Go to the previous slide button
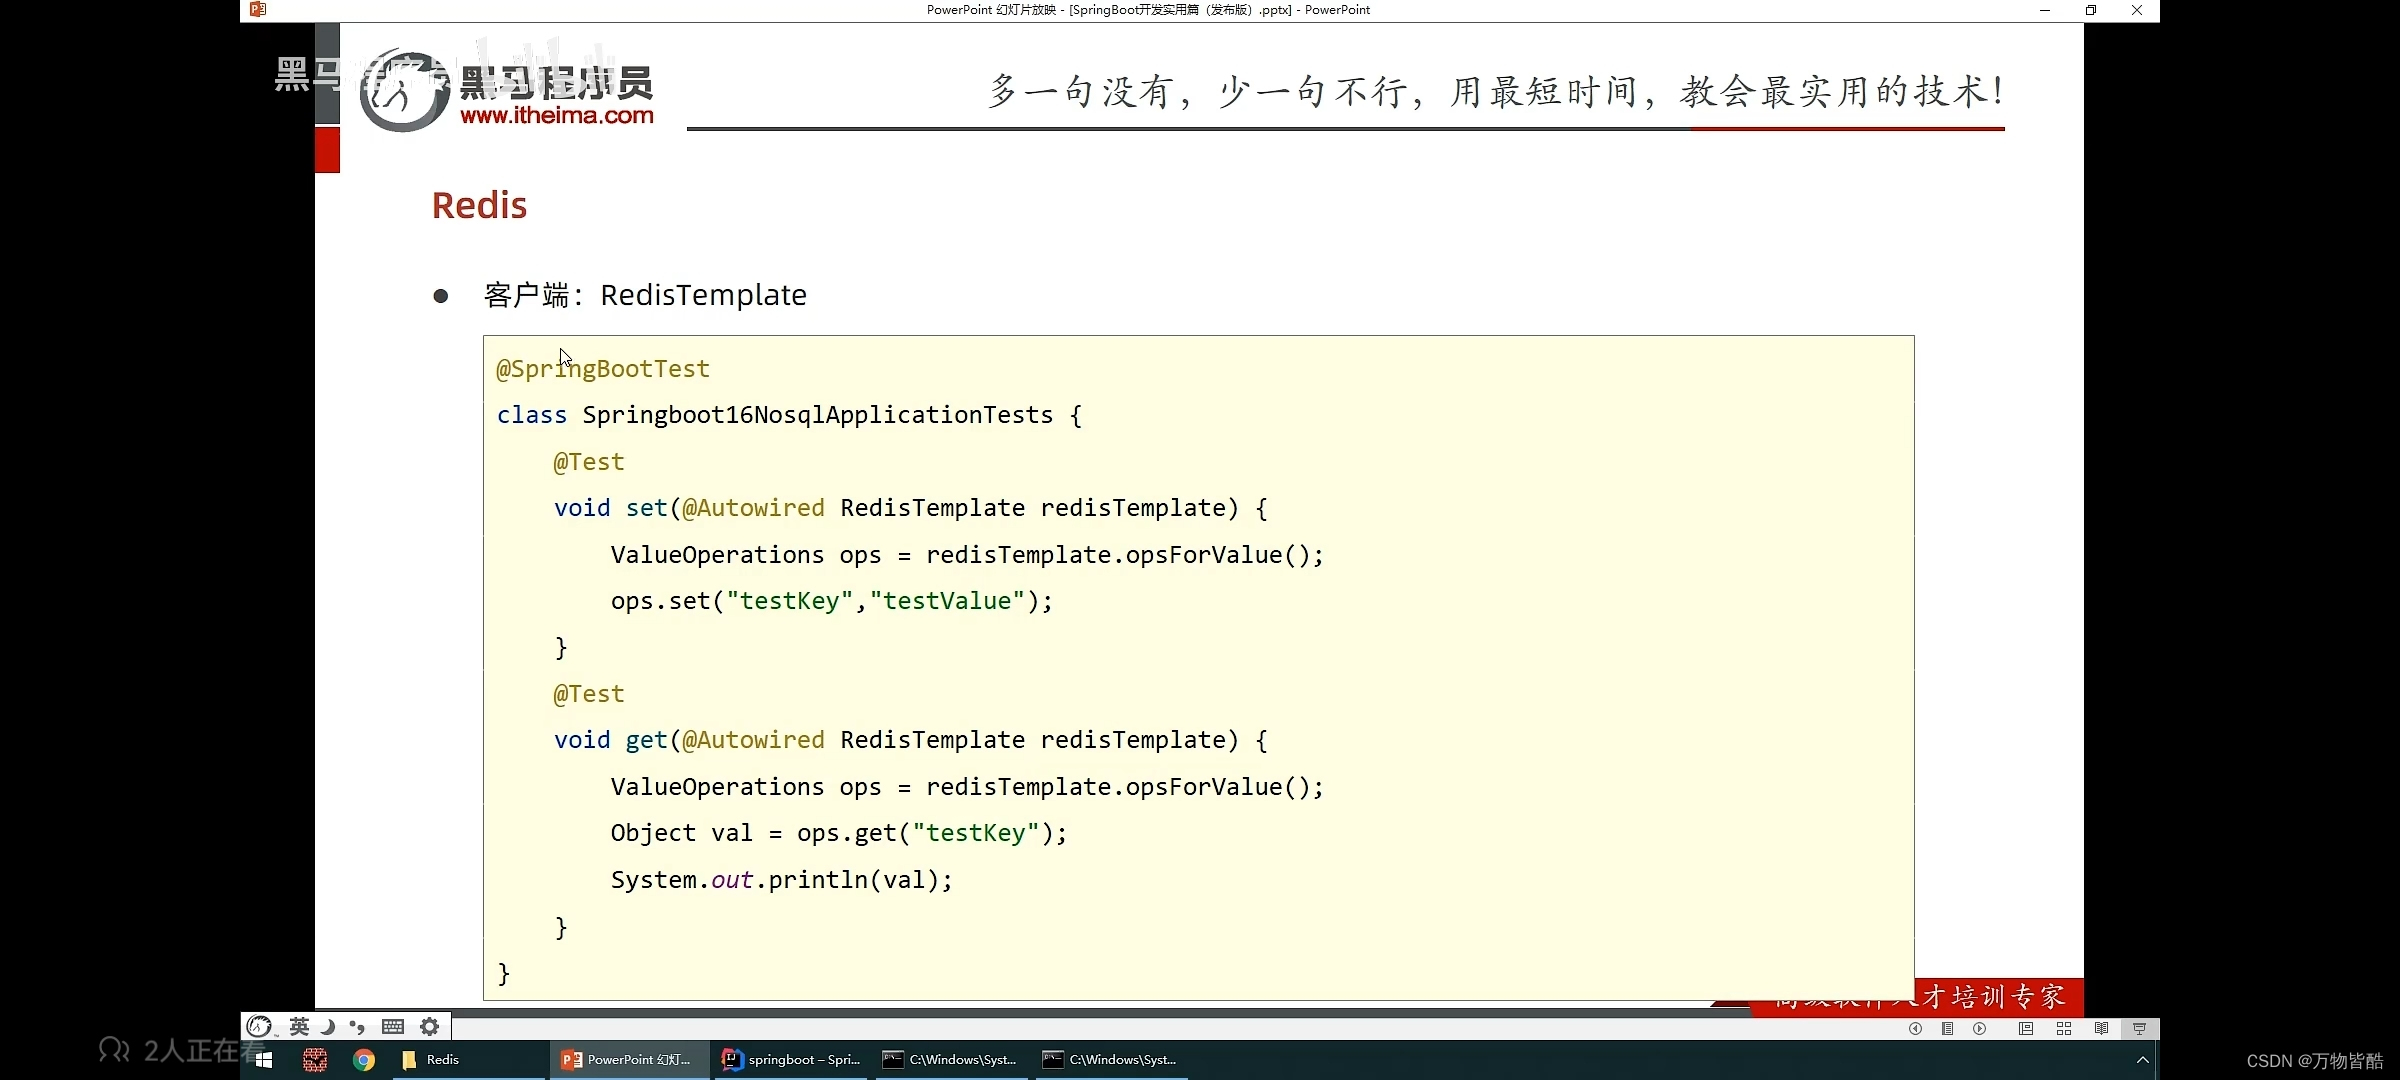The height and width of the screenshot is (1080, 2400). click(1915, 1029)
